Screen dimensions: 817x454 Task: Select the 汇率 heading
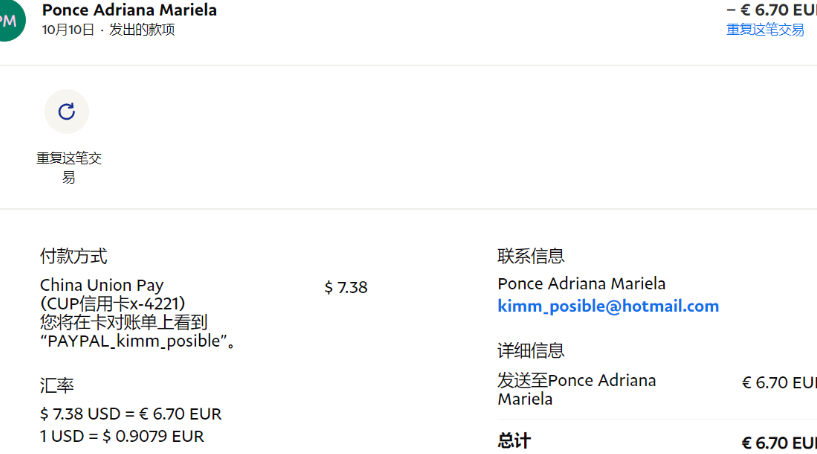57,385
